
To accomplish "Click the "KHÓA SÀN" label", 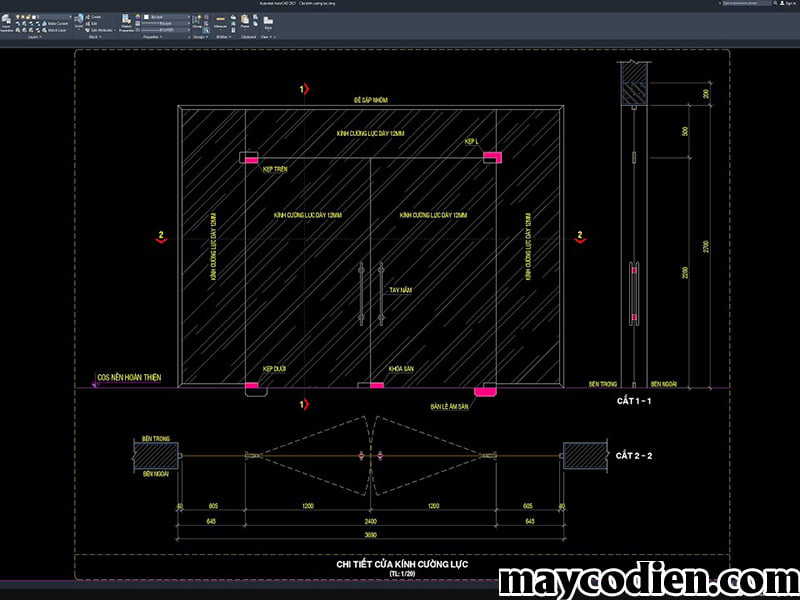I will (401, 369).
